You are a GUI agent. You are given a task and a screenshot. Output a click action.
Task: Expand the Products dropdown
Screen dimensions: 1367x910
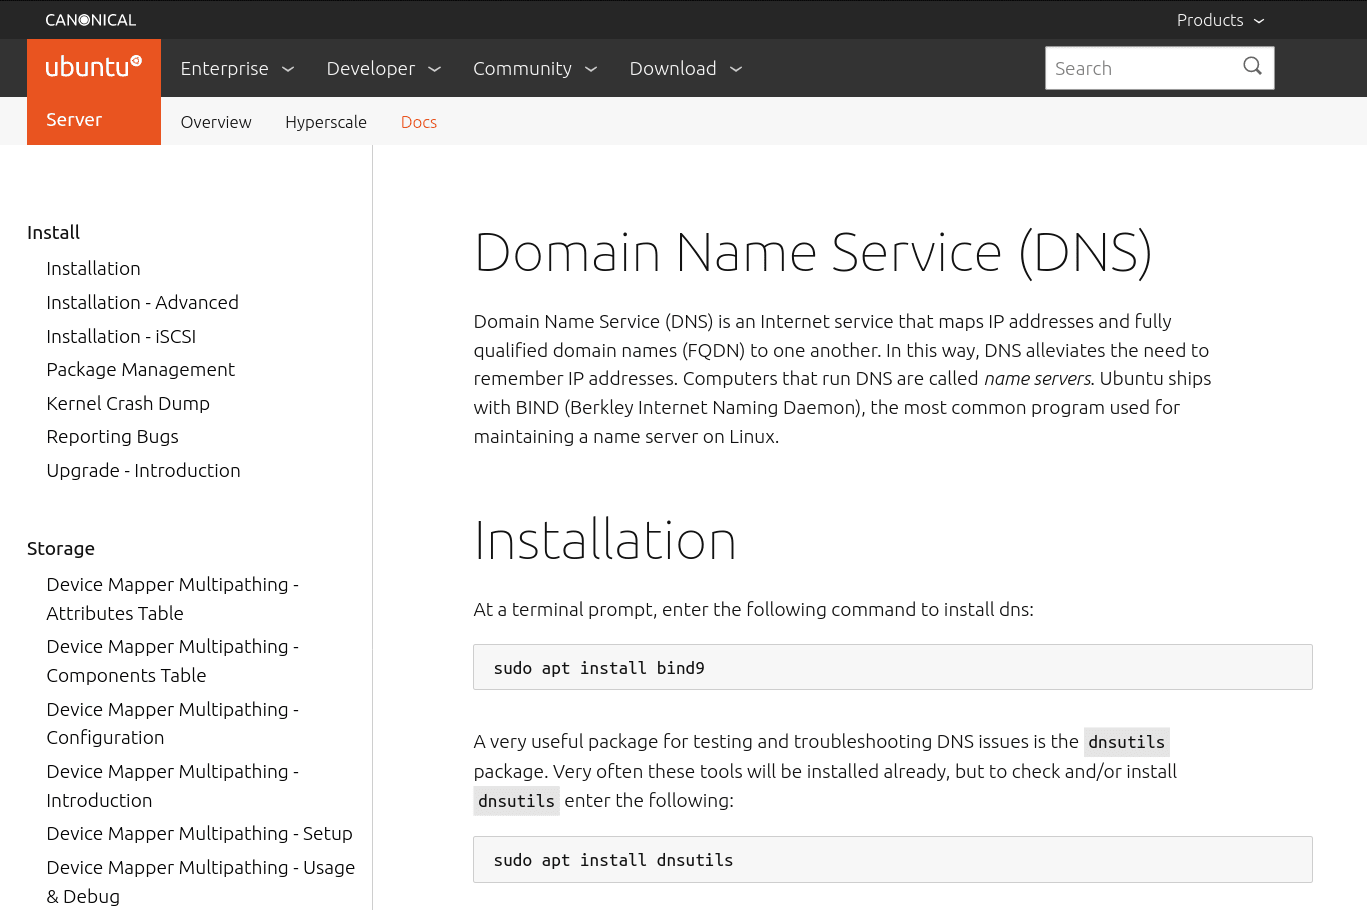pyautogui.click(x=1220, y=20)
